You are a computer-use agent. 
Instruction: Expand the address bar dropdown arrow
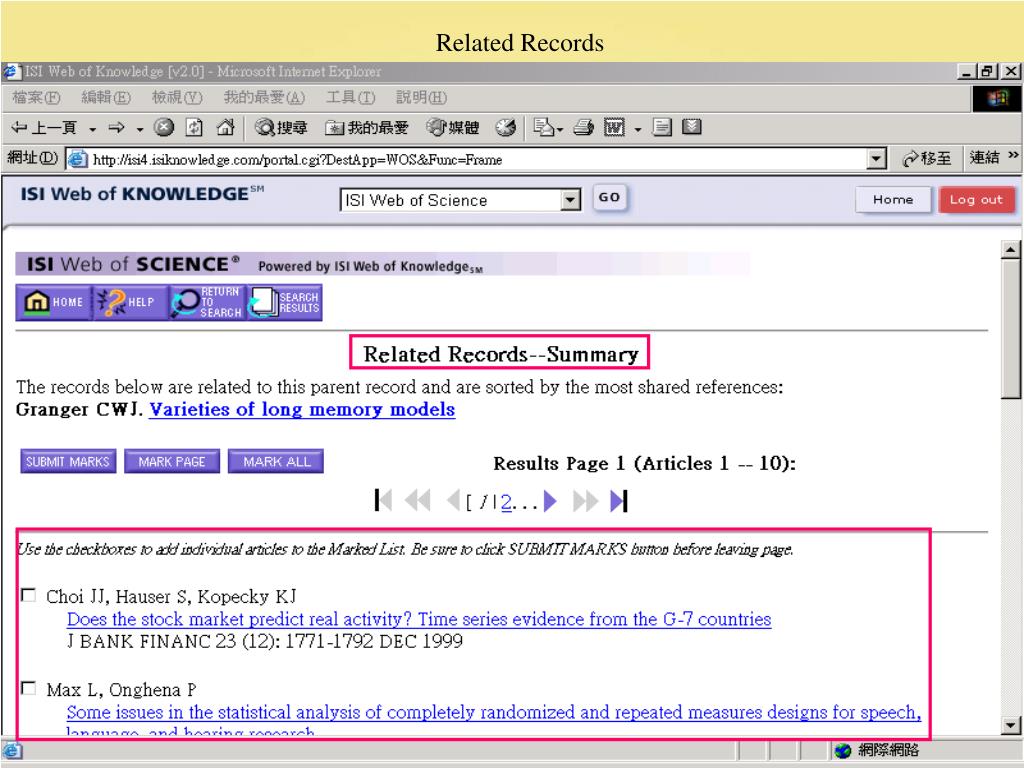876,159
